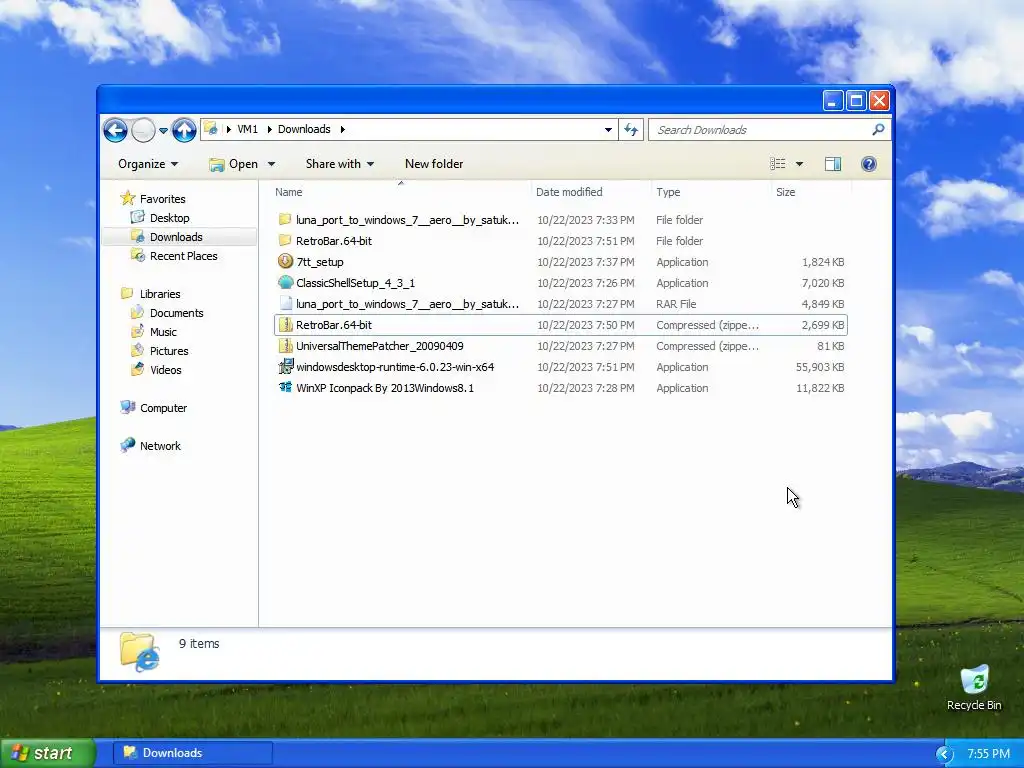This screenshot has width=1024, height=768.
Task: Click the Downloads breadcrumb in the address bar
Action: (304, 129)
